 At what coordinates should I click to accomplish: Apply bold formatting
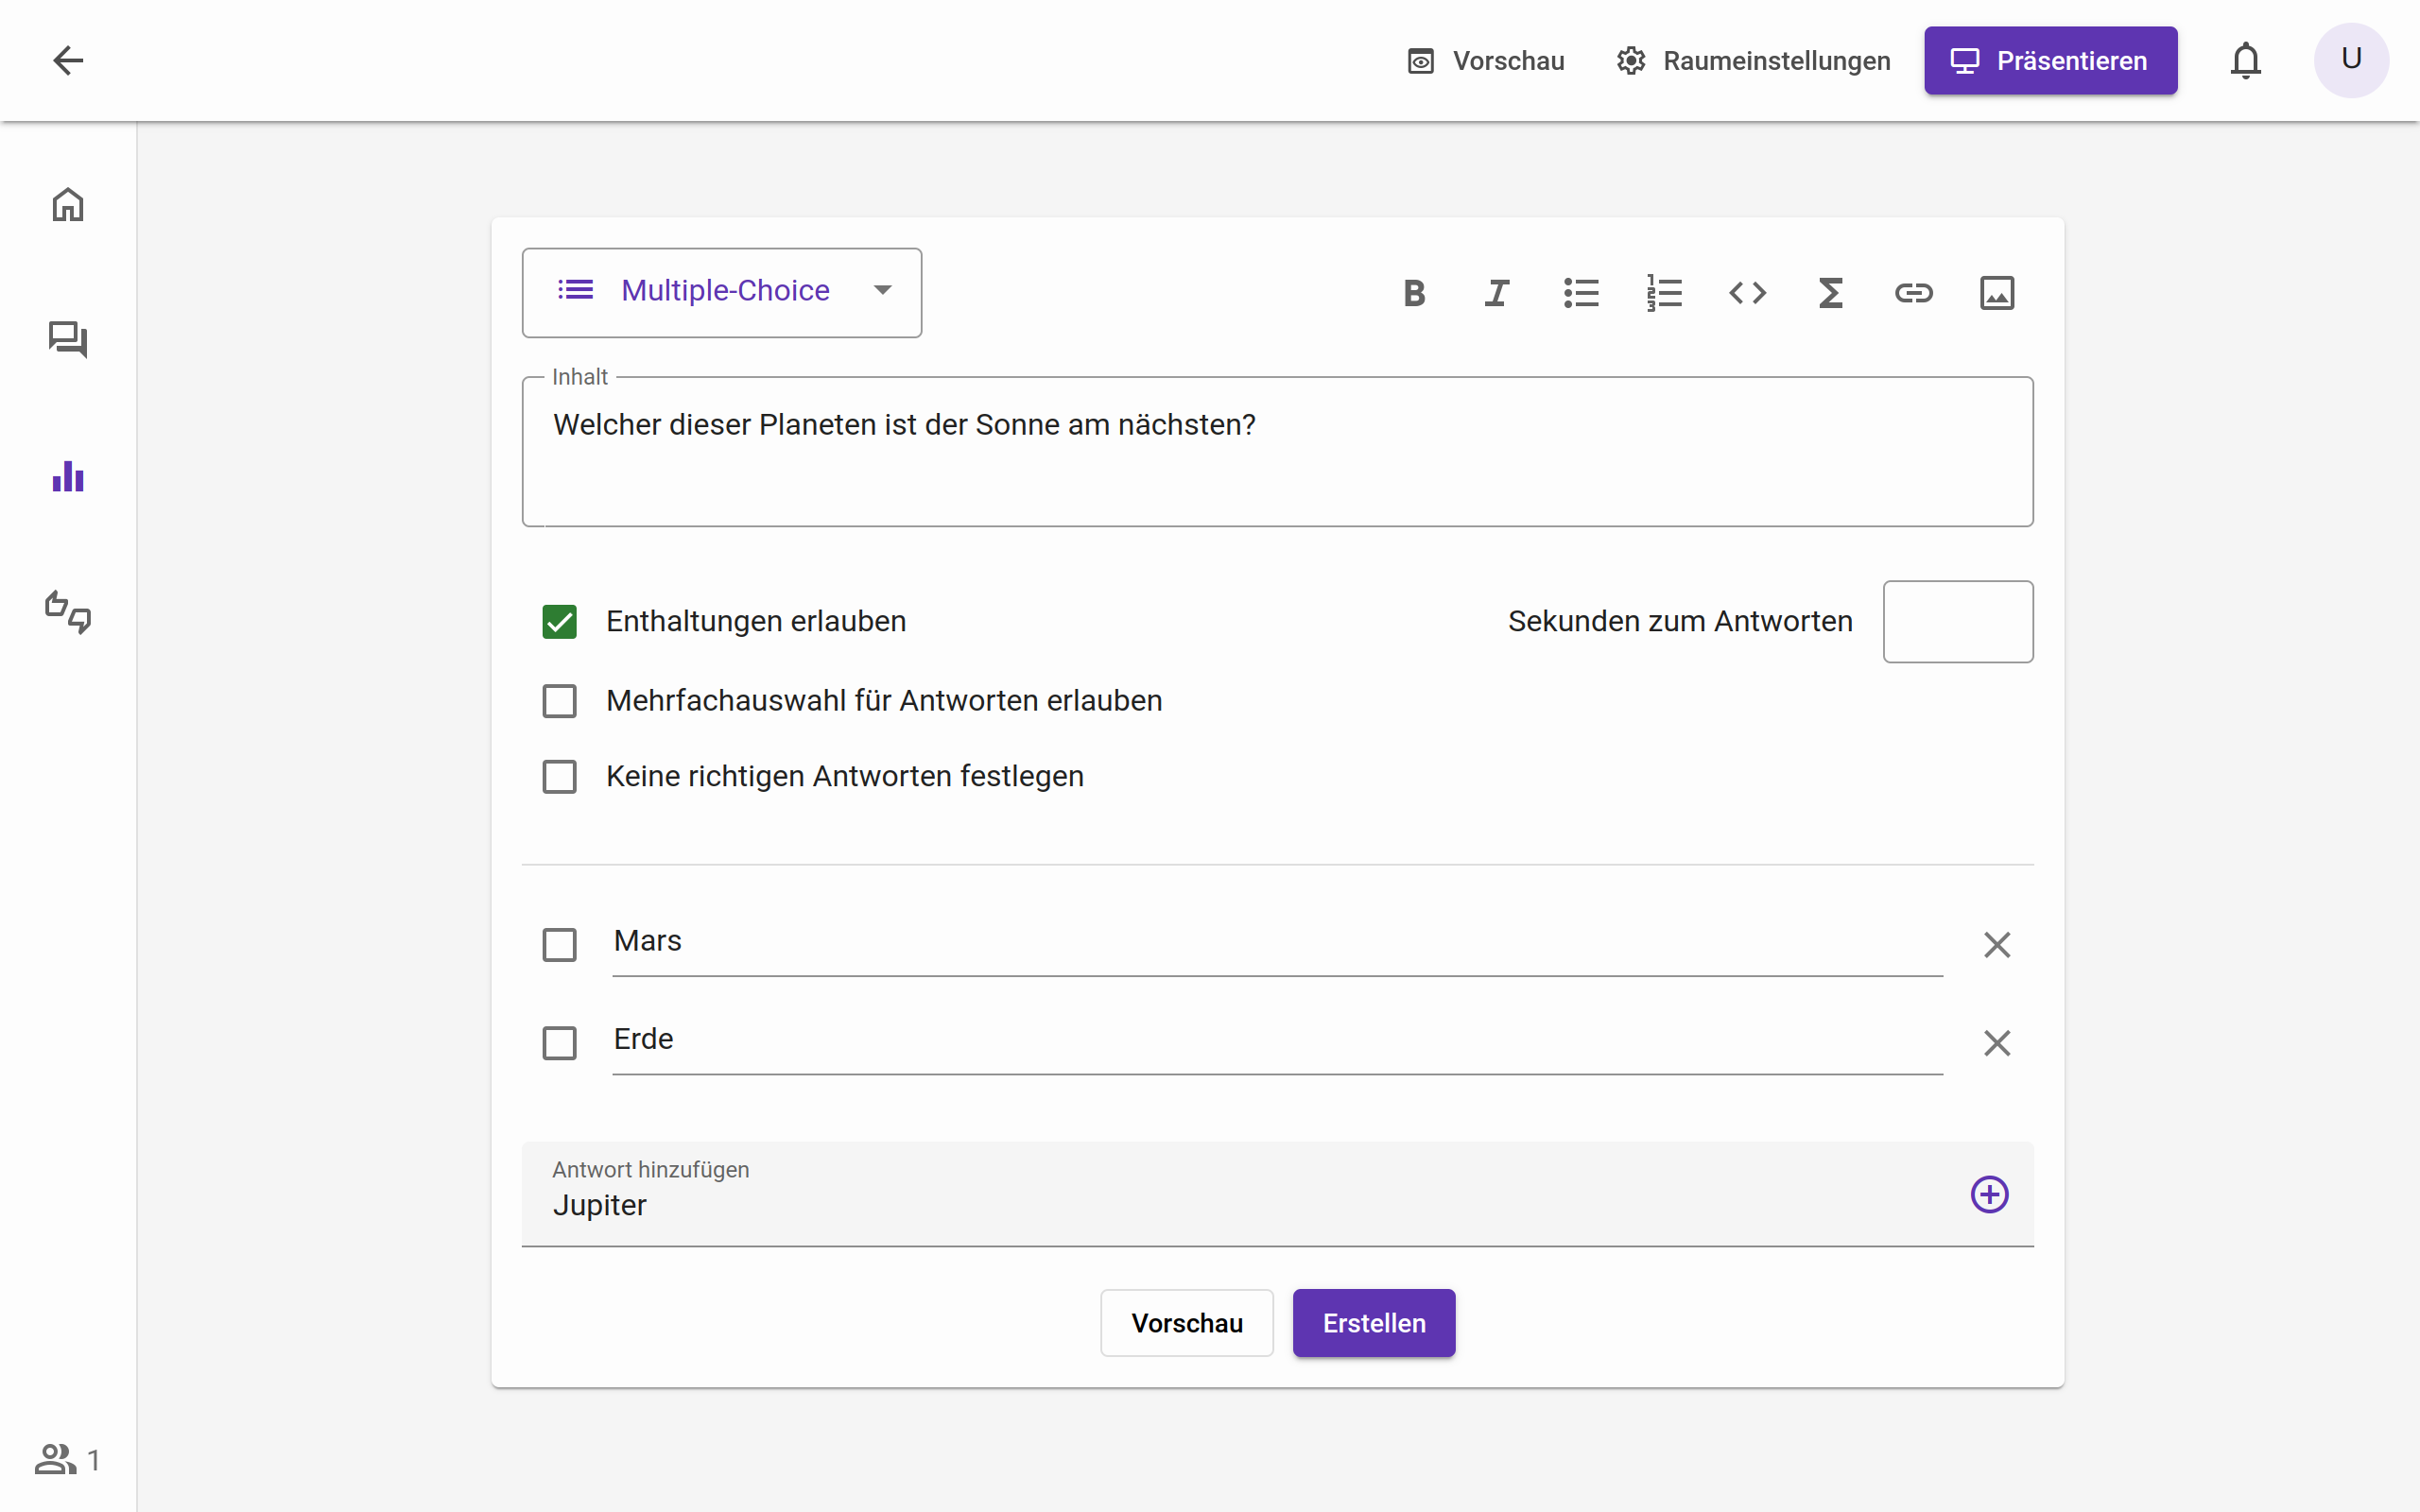(1414, 293)
